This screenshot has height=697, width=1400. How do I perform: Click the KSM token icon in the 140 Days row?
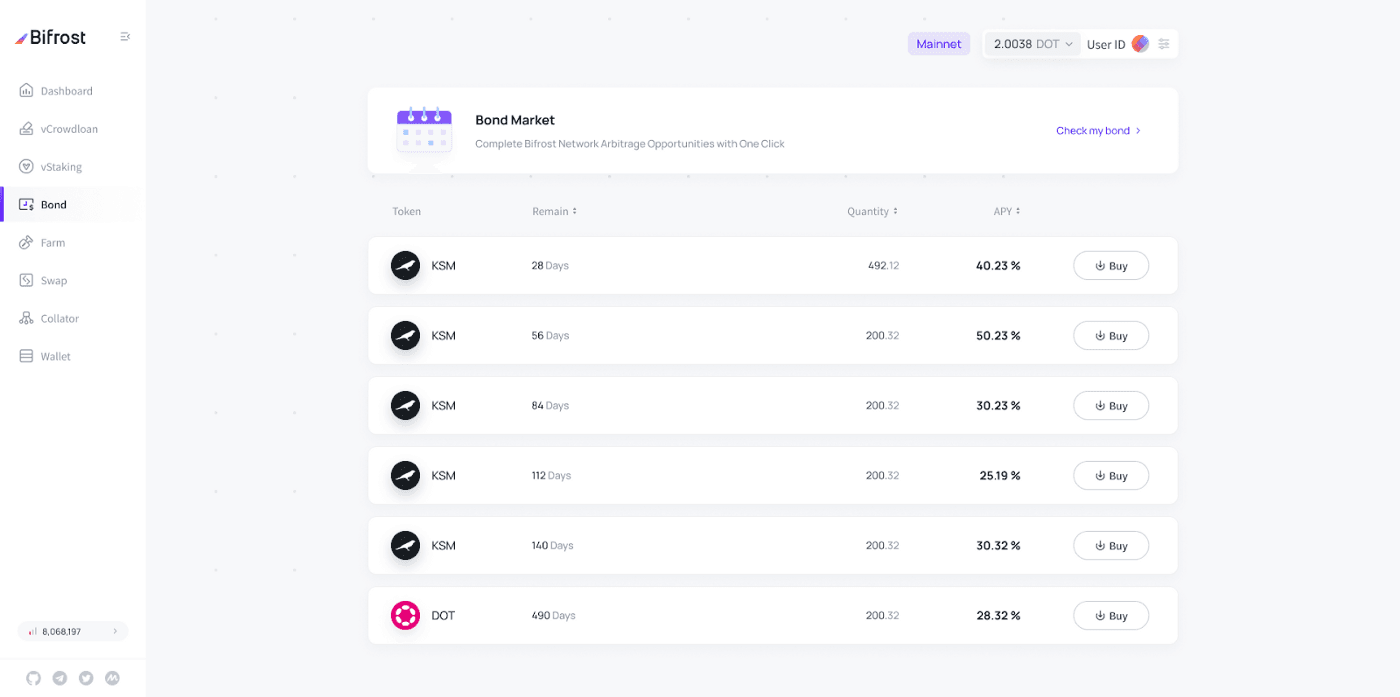click(405, 546)
